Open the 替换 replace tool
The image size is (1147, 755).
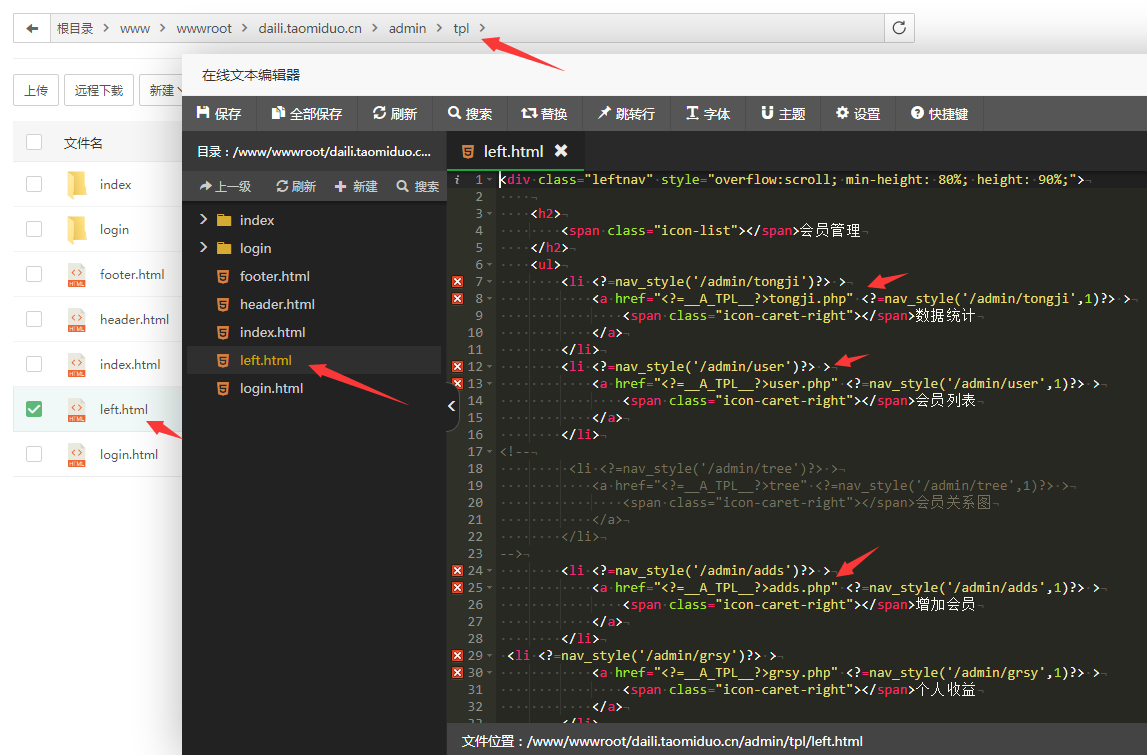click(x=544, y=113)
